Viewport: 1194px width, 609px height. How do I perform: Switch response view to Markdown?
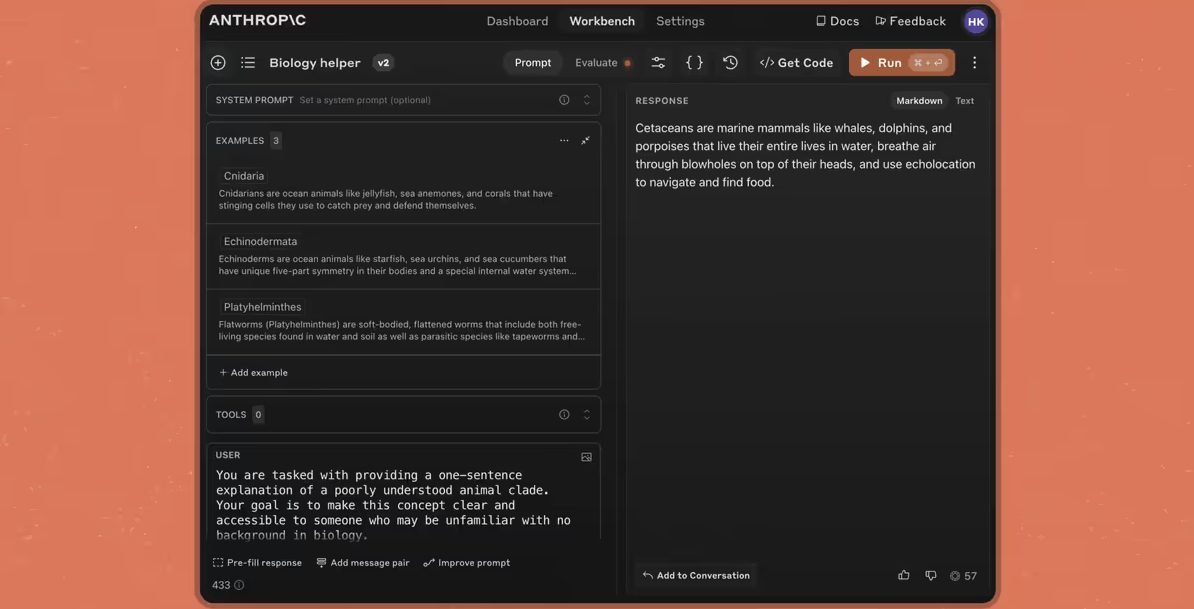[x=919, y=101]
